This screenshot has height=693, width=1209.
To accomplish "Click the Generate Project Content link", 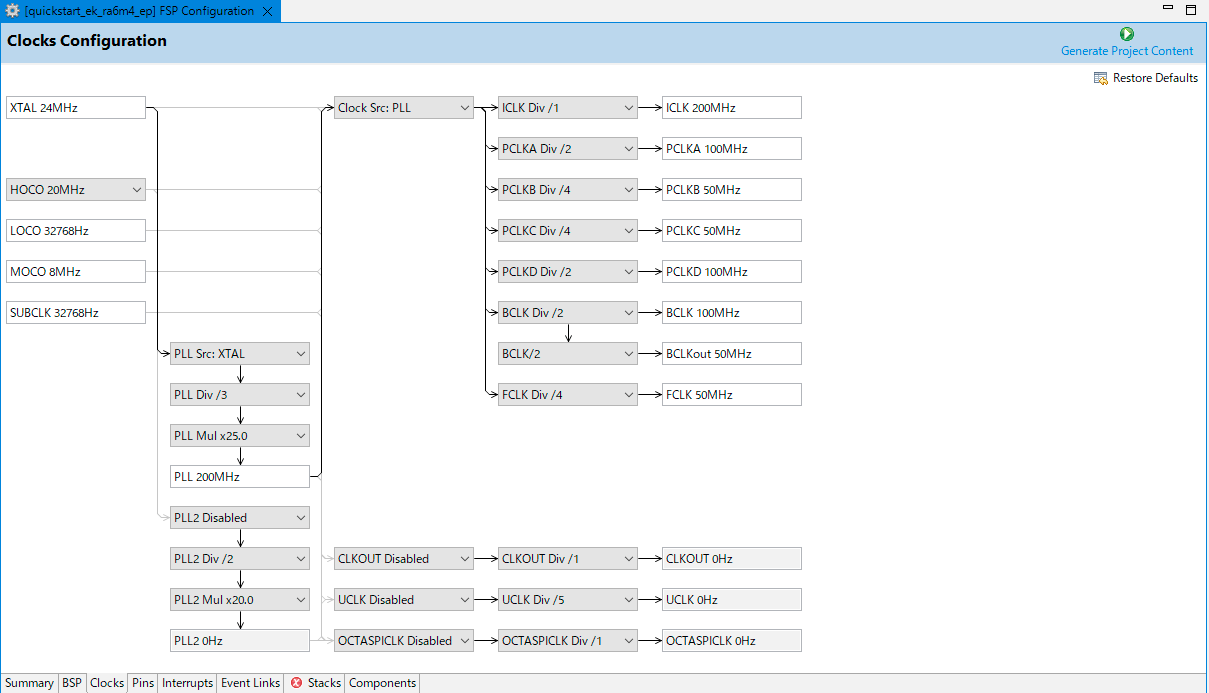I will [x=1127, y=51].
